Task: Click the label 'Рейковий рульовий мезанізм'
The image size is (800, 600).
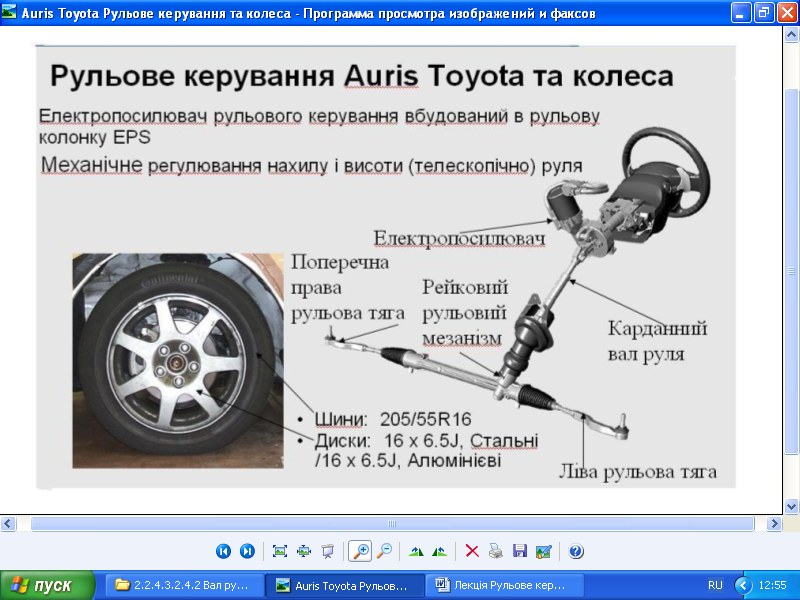Action: coord(465,313)
